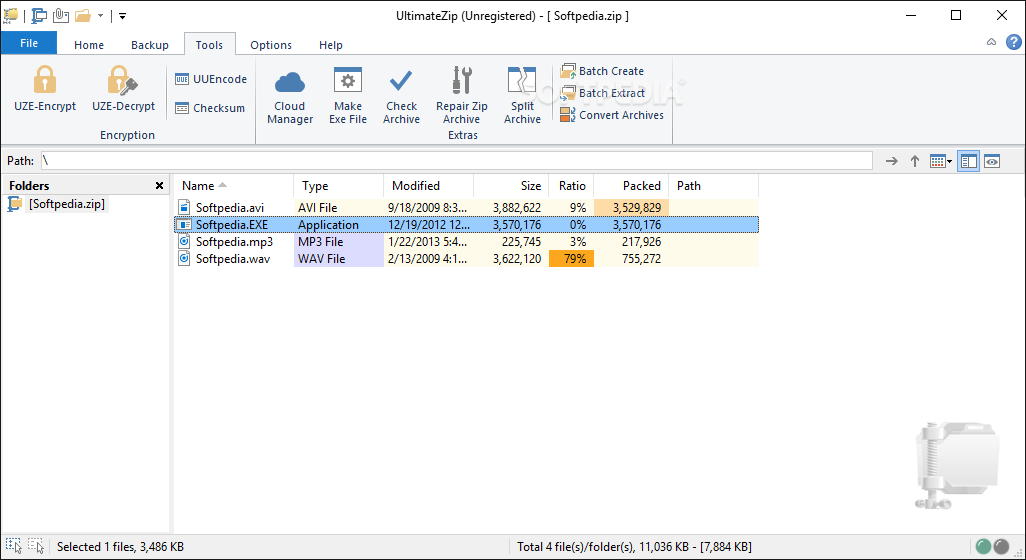Click the blue clamp archive icon in title bar
This screenshot has width=1026, height=560.
[x=39, y=16]
